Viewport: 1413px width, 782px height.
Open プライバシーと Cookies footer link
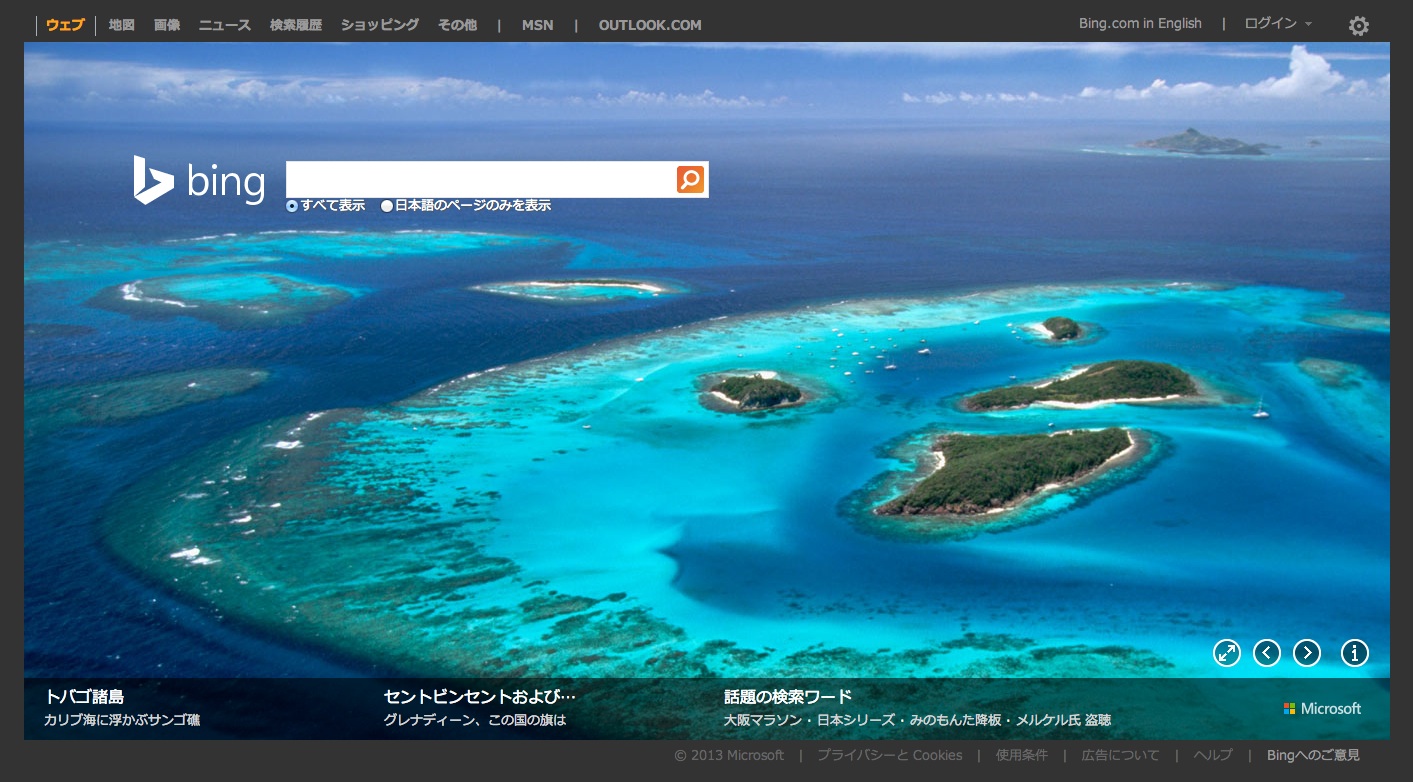tap(889, 755)
